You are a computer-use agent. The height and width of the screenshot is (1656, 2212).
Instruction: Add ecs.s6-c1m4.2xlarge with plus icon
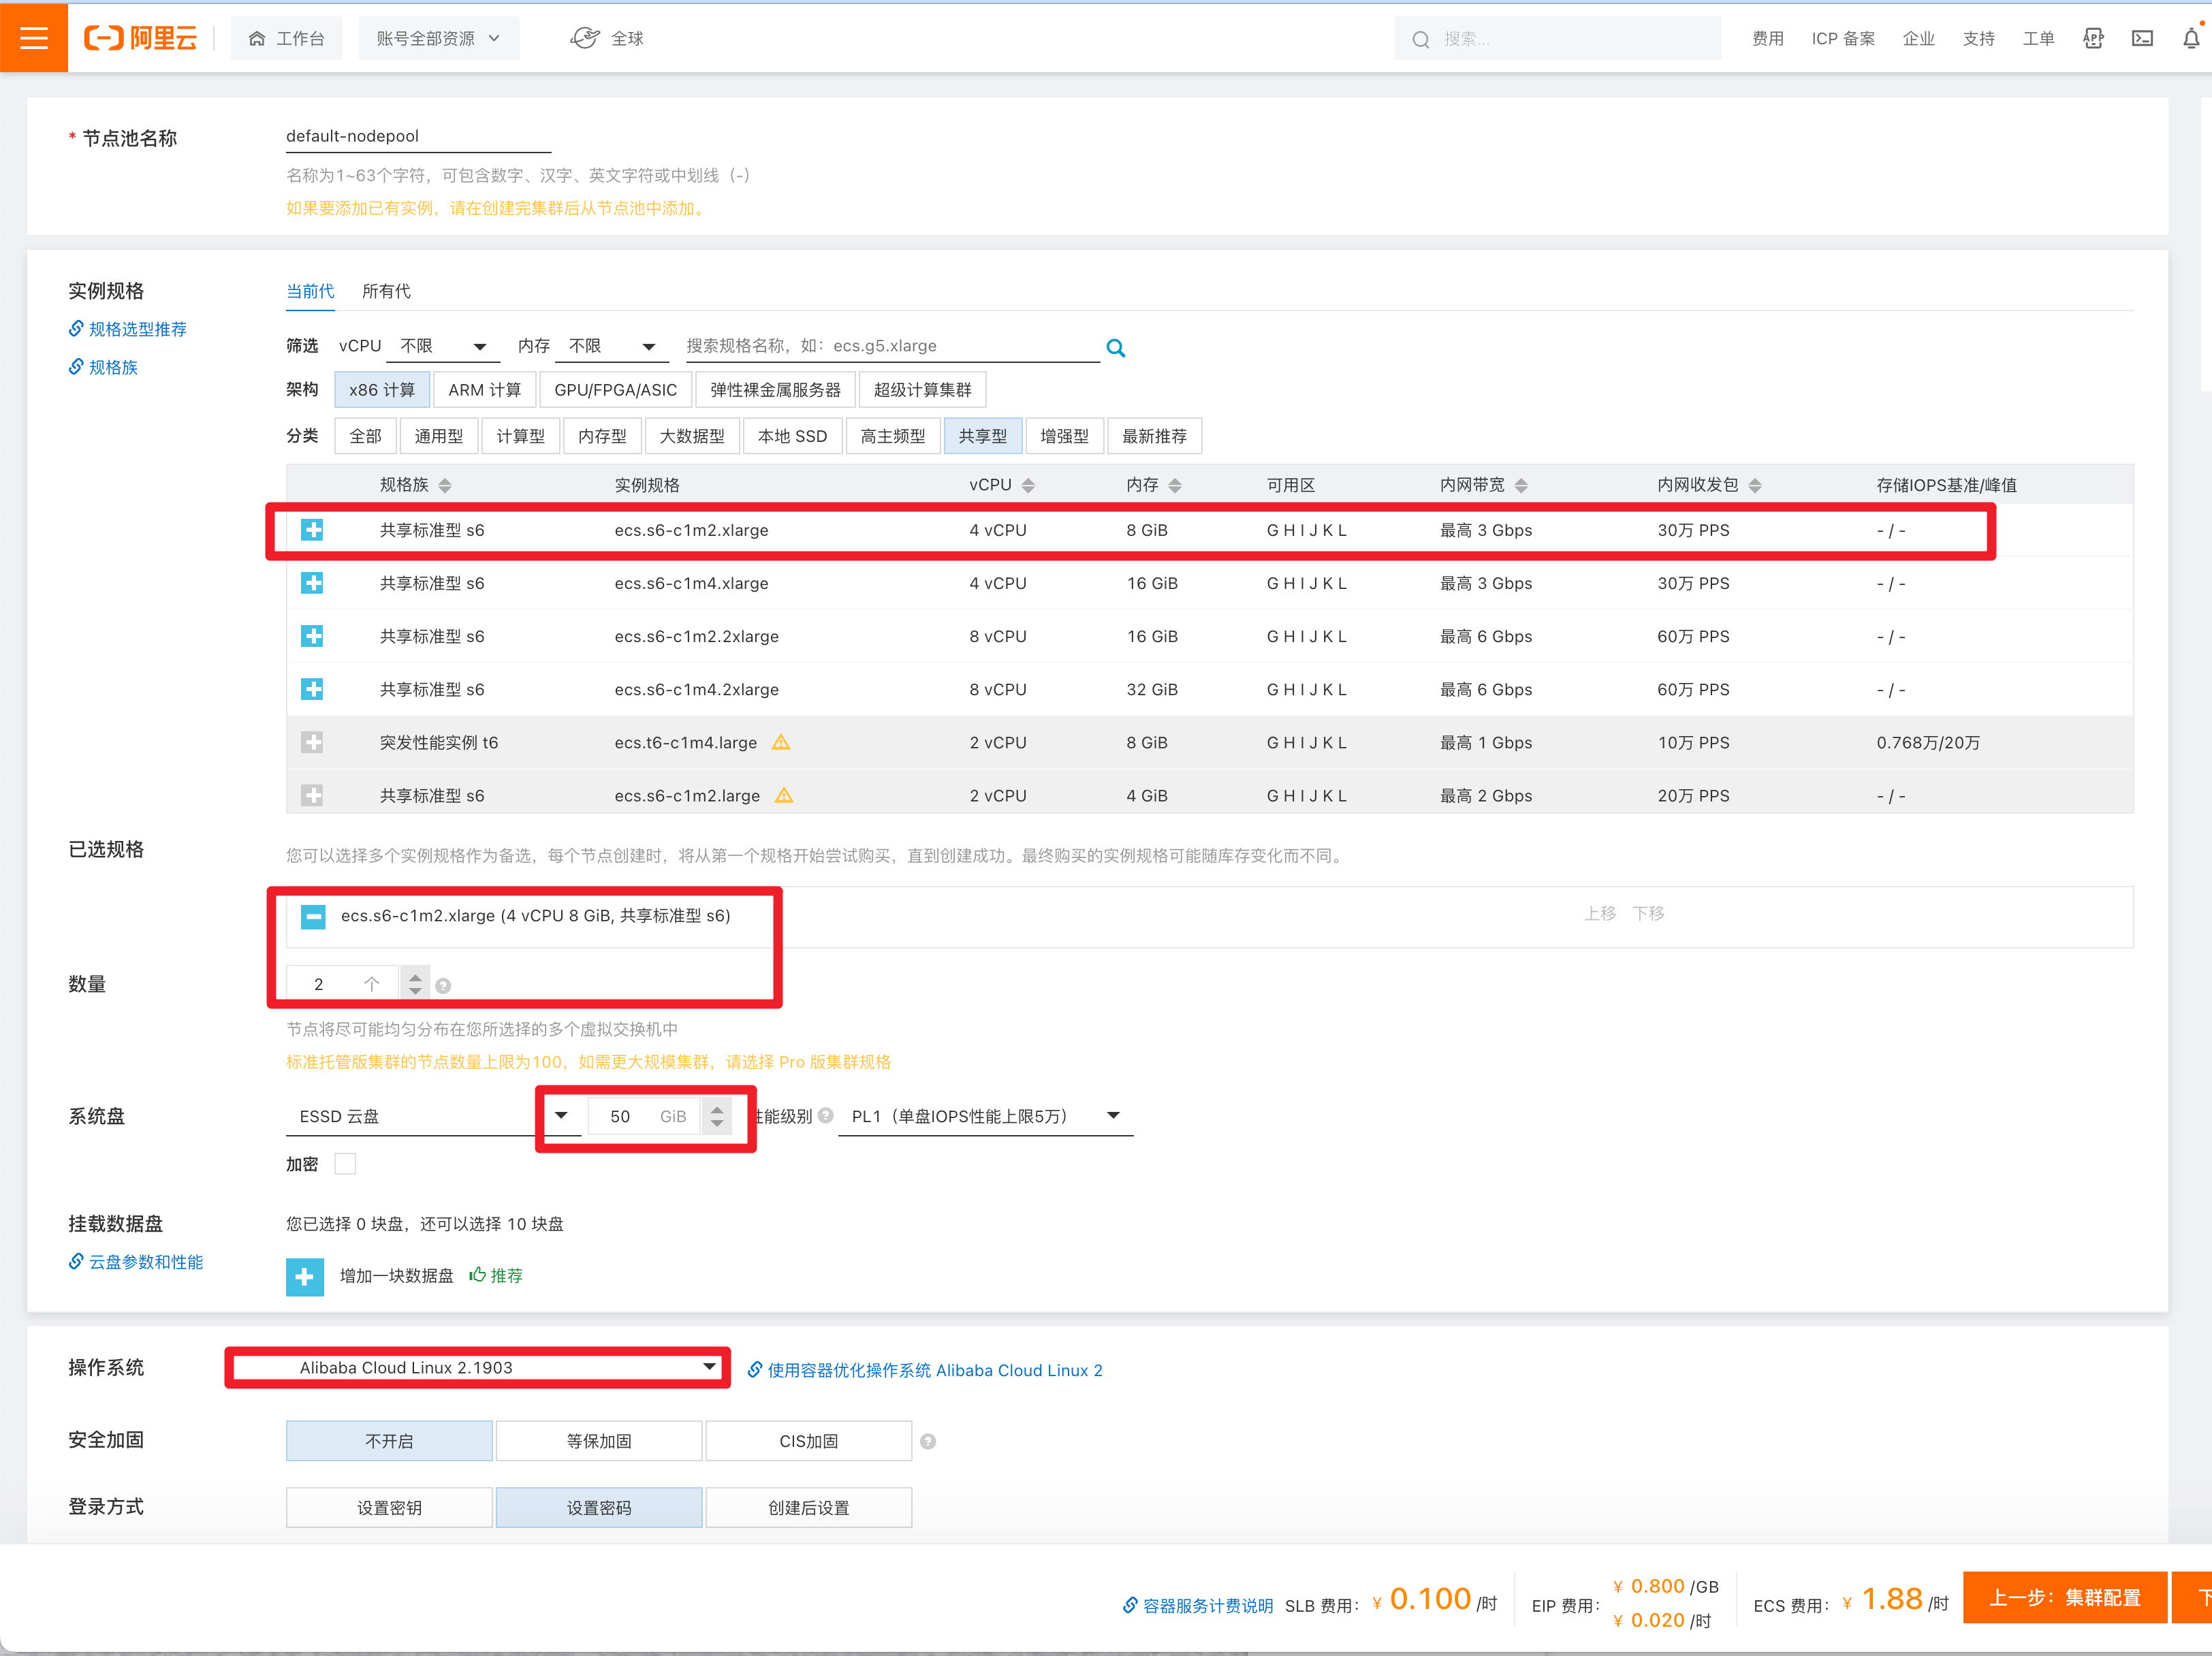[312, 689]
